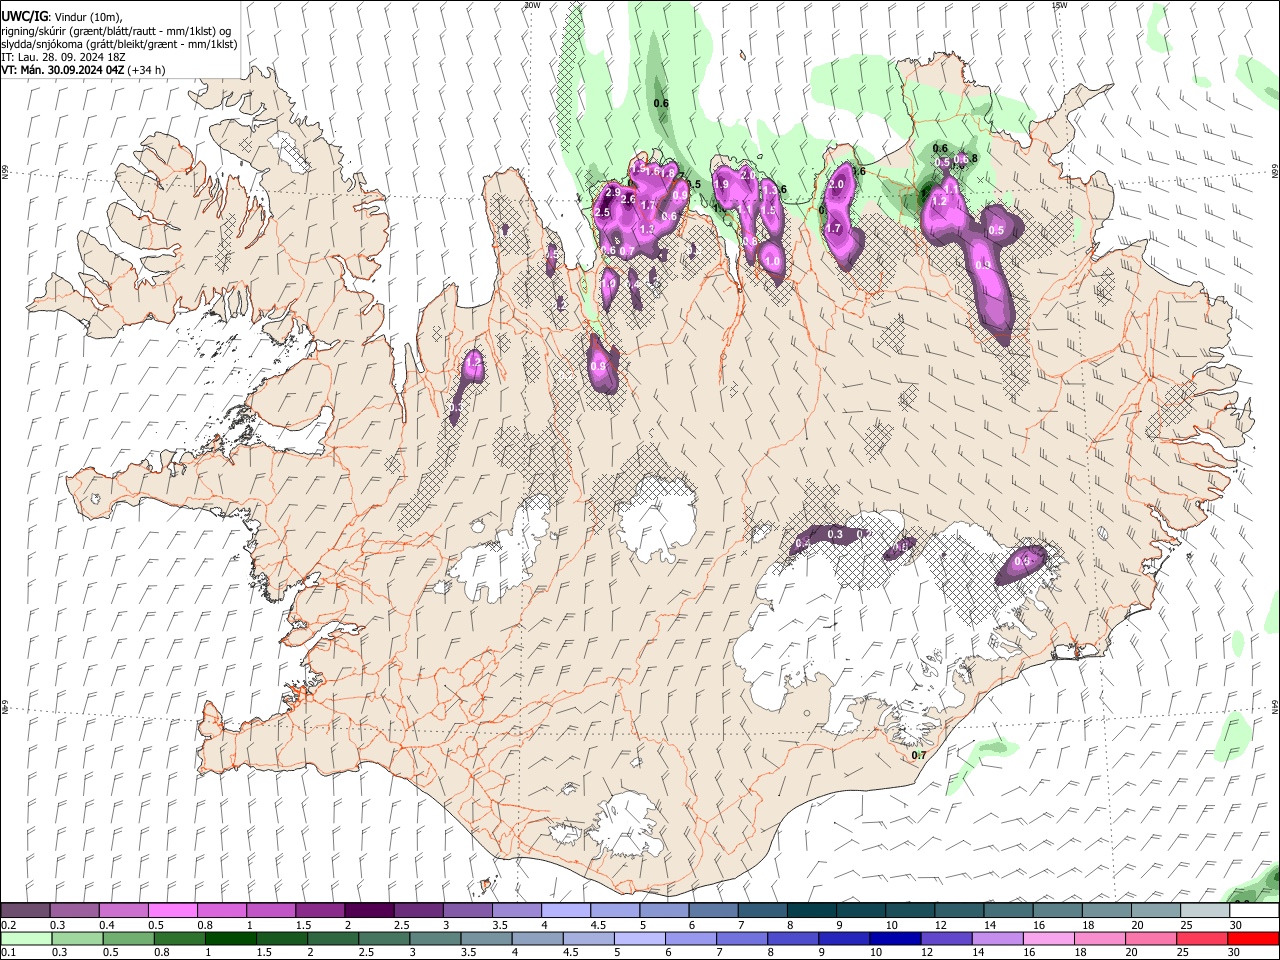The height and width of the screenshot is (960, 1280).
Task: Click the '2.9' value on the northern snow patch
Action: pos(613,192)
